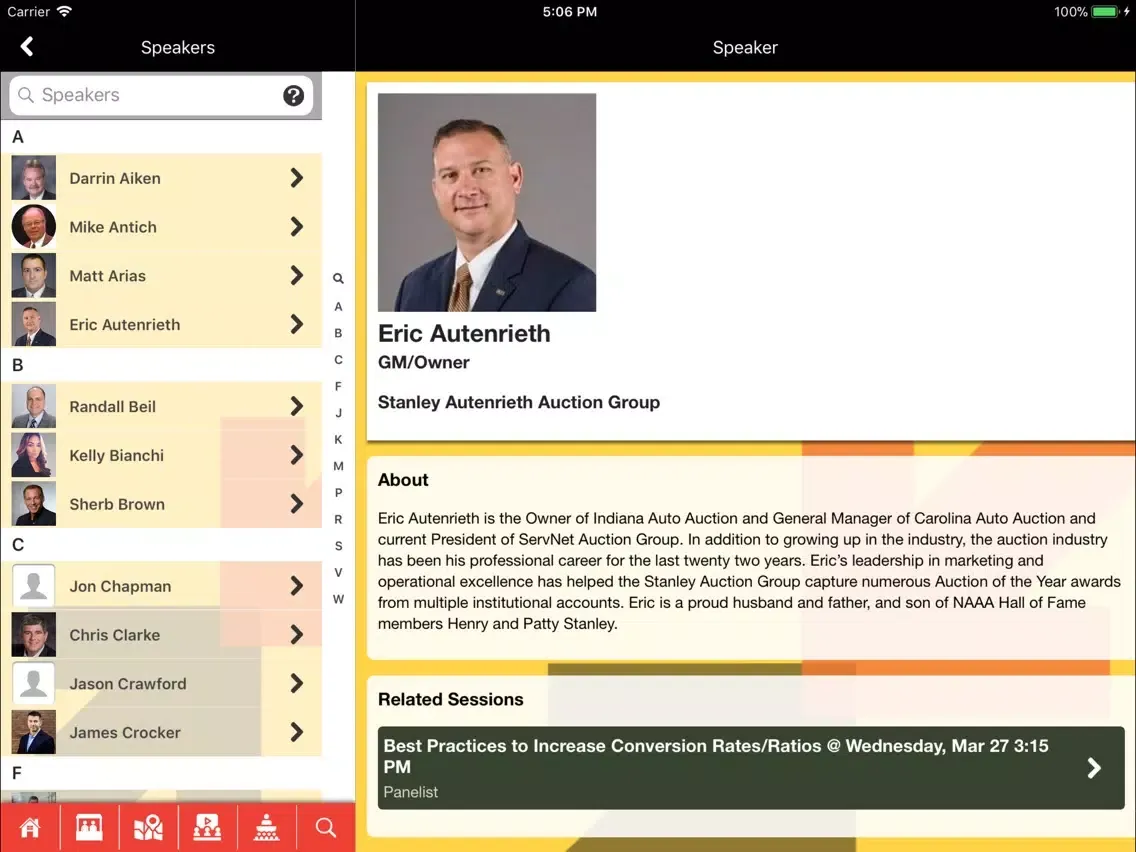The width and height of the screenshot is (1136, 852).
Task: Open Jon Chapman's chevron arrow
Action: click(296, 585)
